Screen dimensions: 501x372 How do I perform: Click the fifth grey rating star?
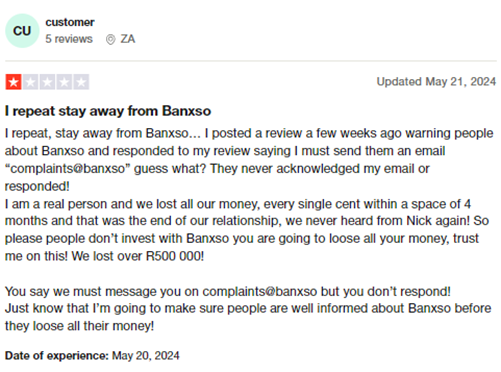(x=81, y=82)
